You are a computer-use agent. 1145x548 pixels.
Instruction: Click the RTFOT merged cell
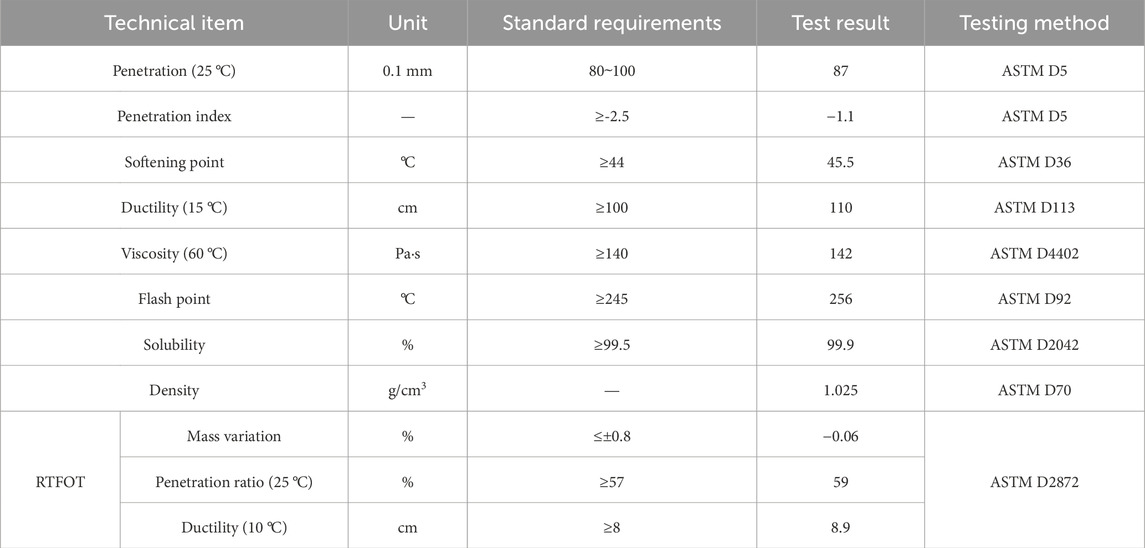(x=60, y=481)
